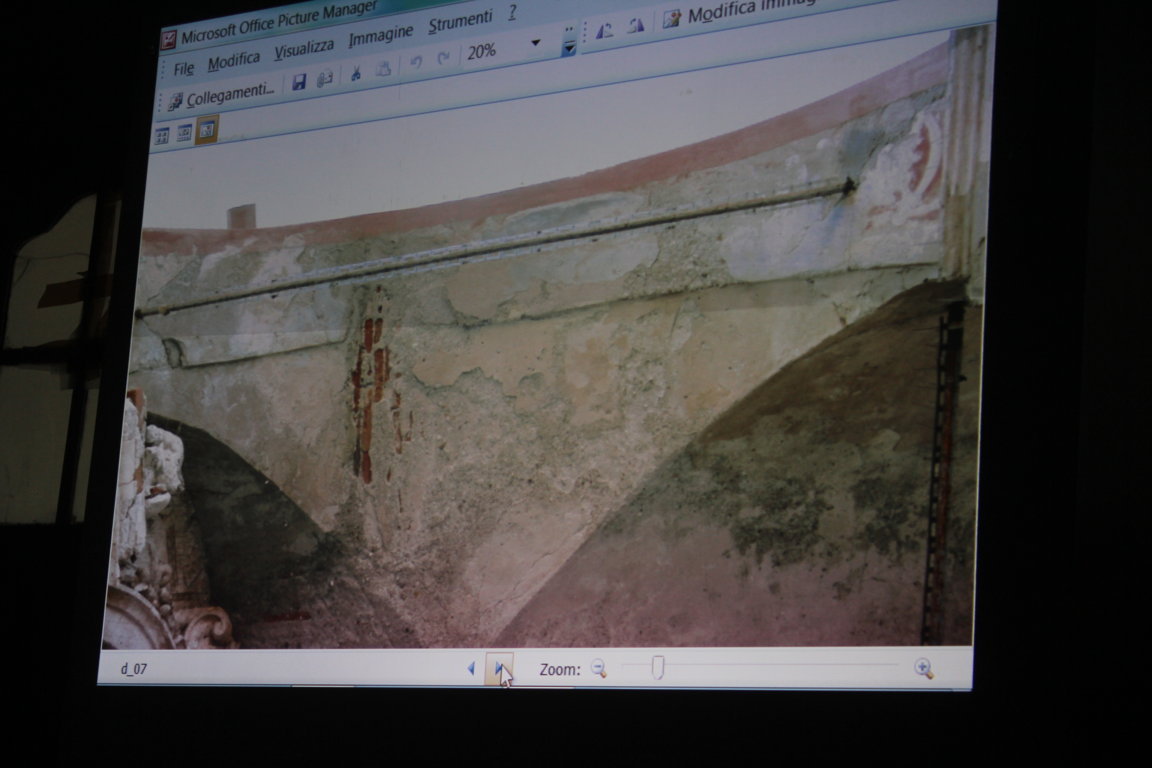The image size is (1152, 768).
Task: Click the Rotate right icon
Action: (x=636, y=26)
